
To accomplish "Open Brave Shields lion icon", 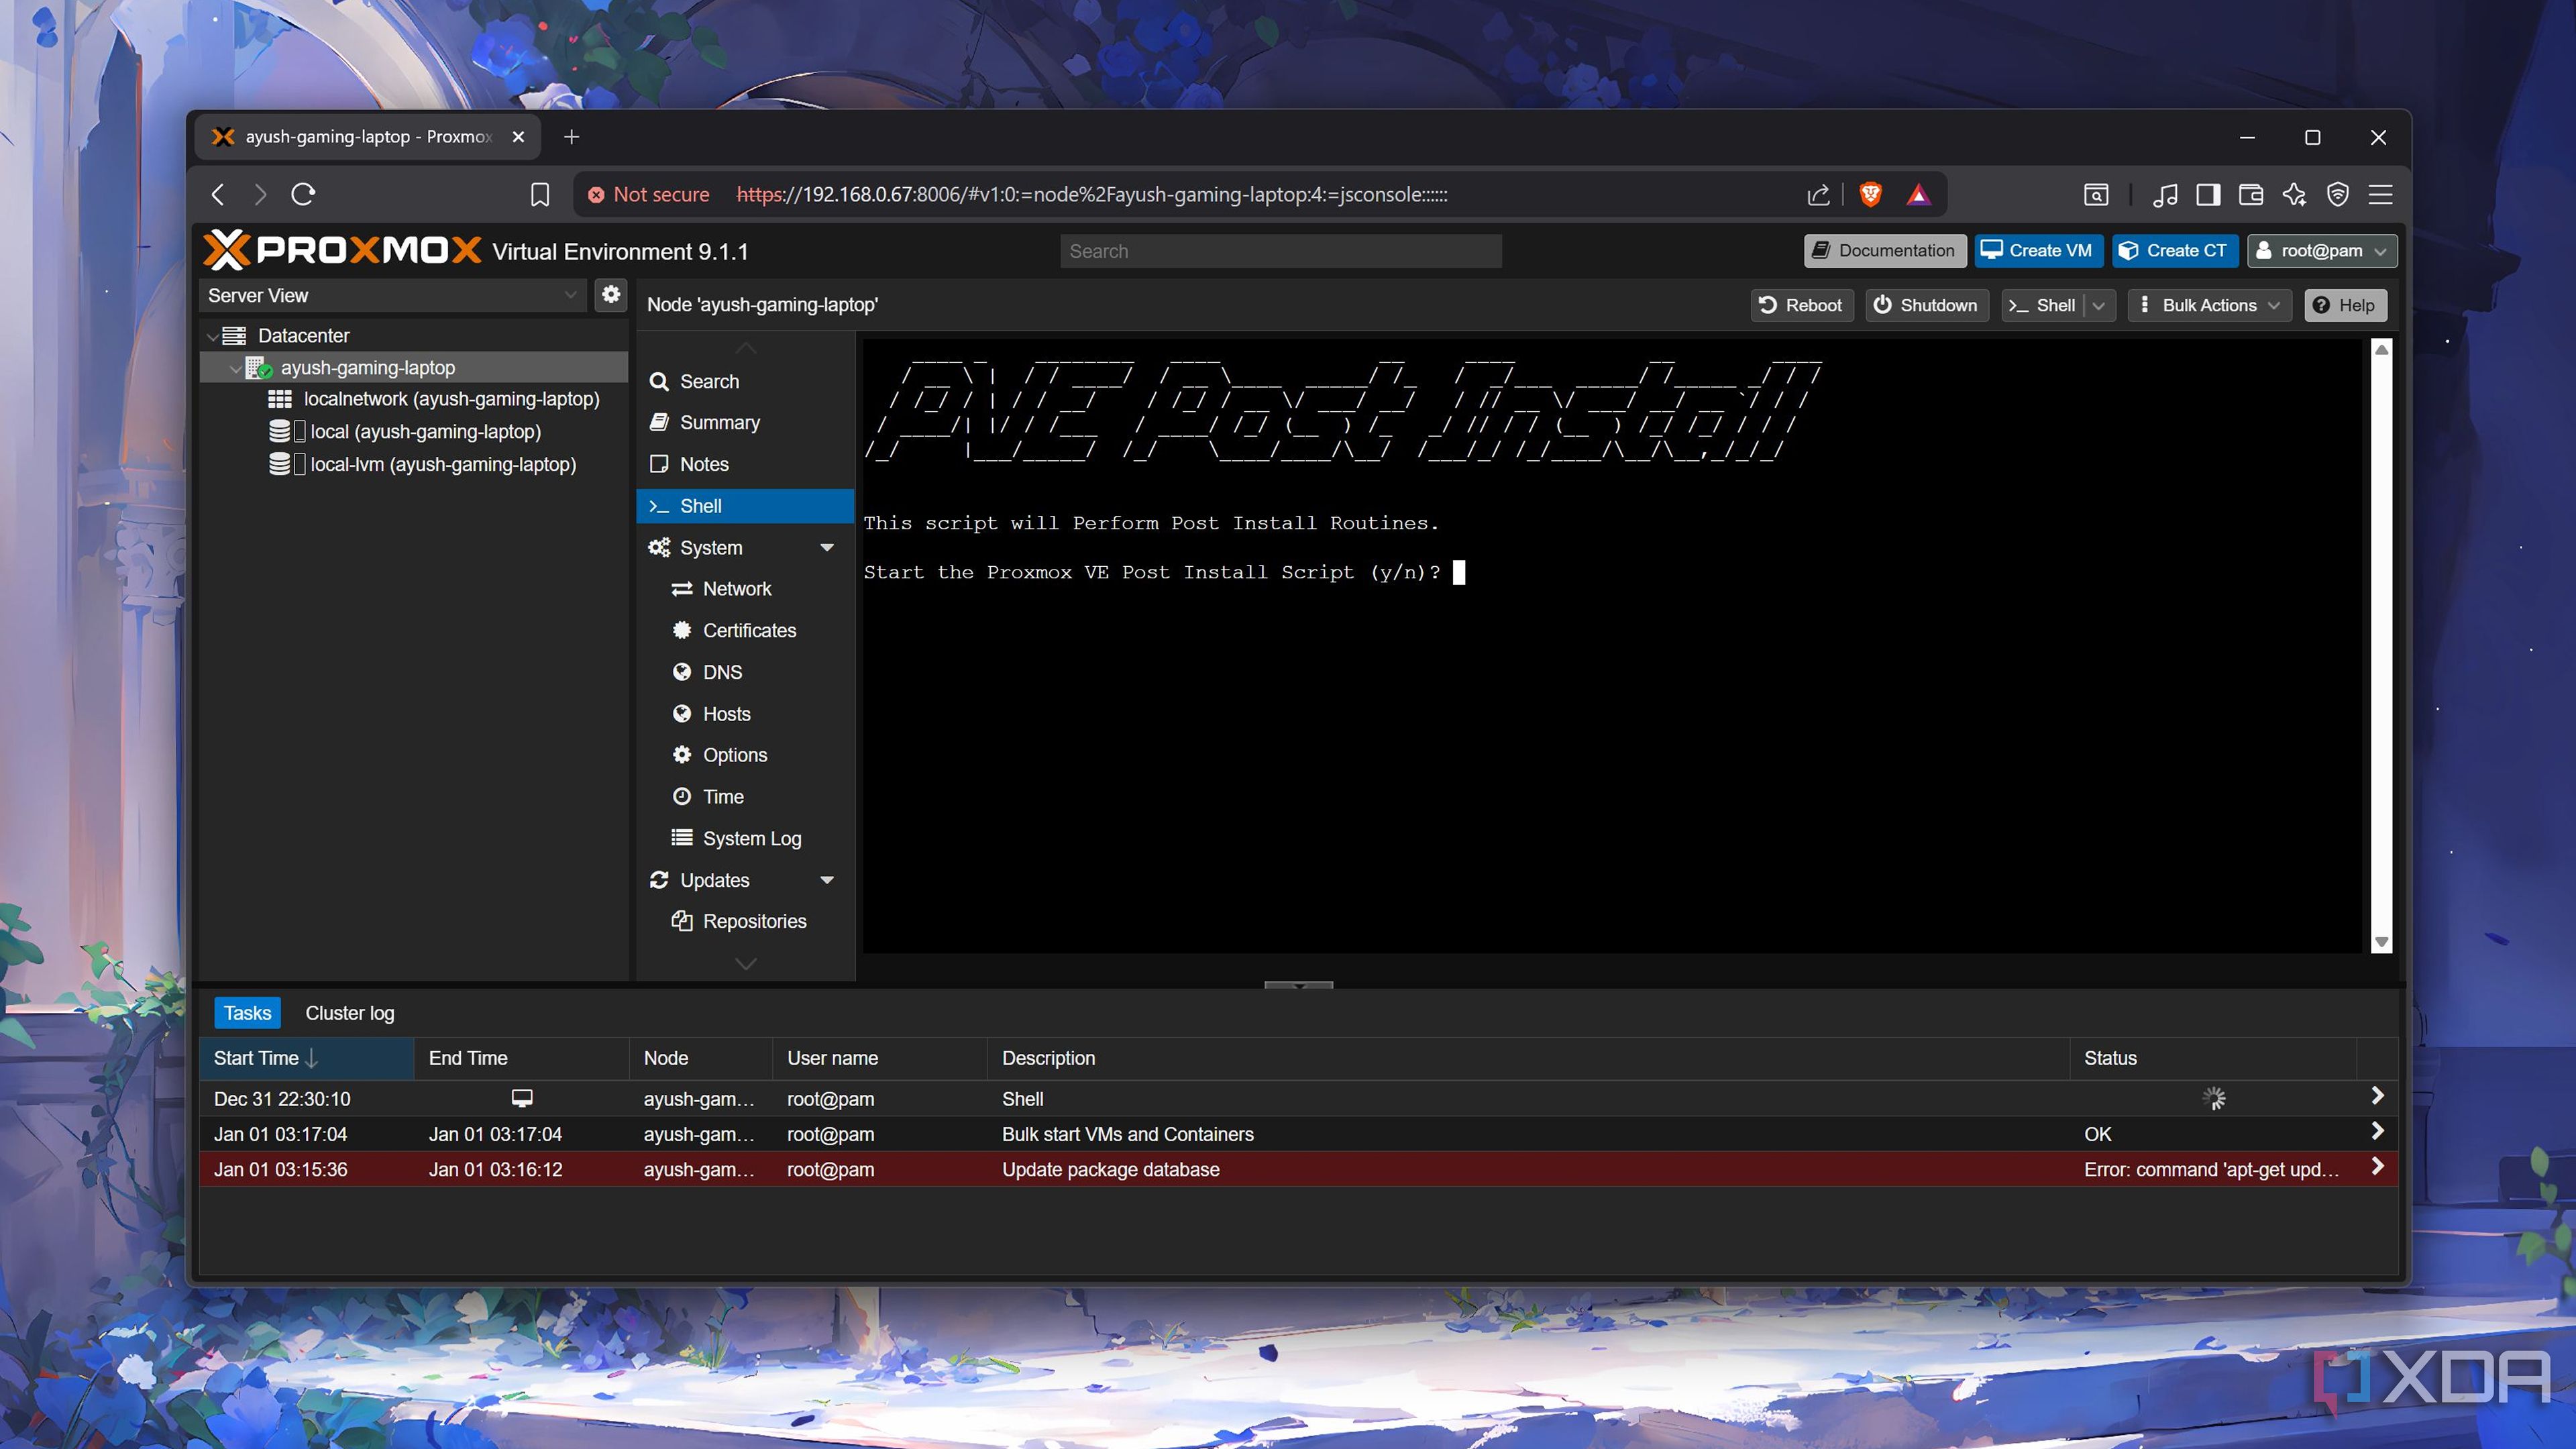I will click(1870, 194).
